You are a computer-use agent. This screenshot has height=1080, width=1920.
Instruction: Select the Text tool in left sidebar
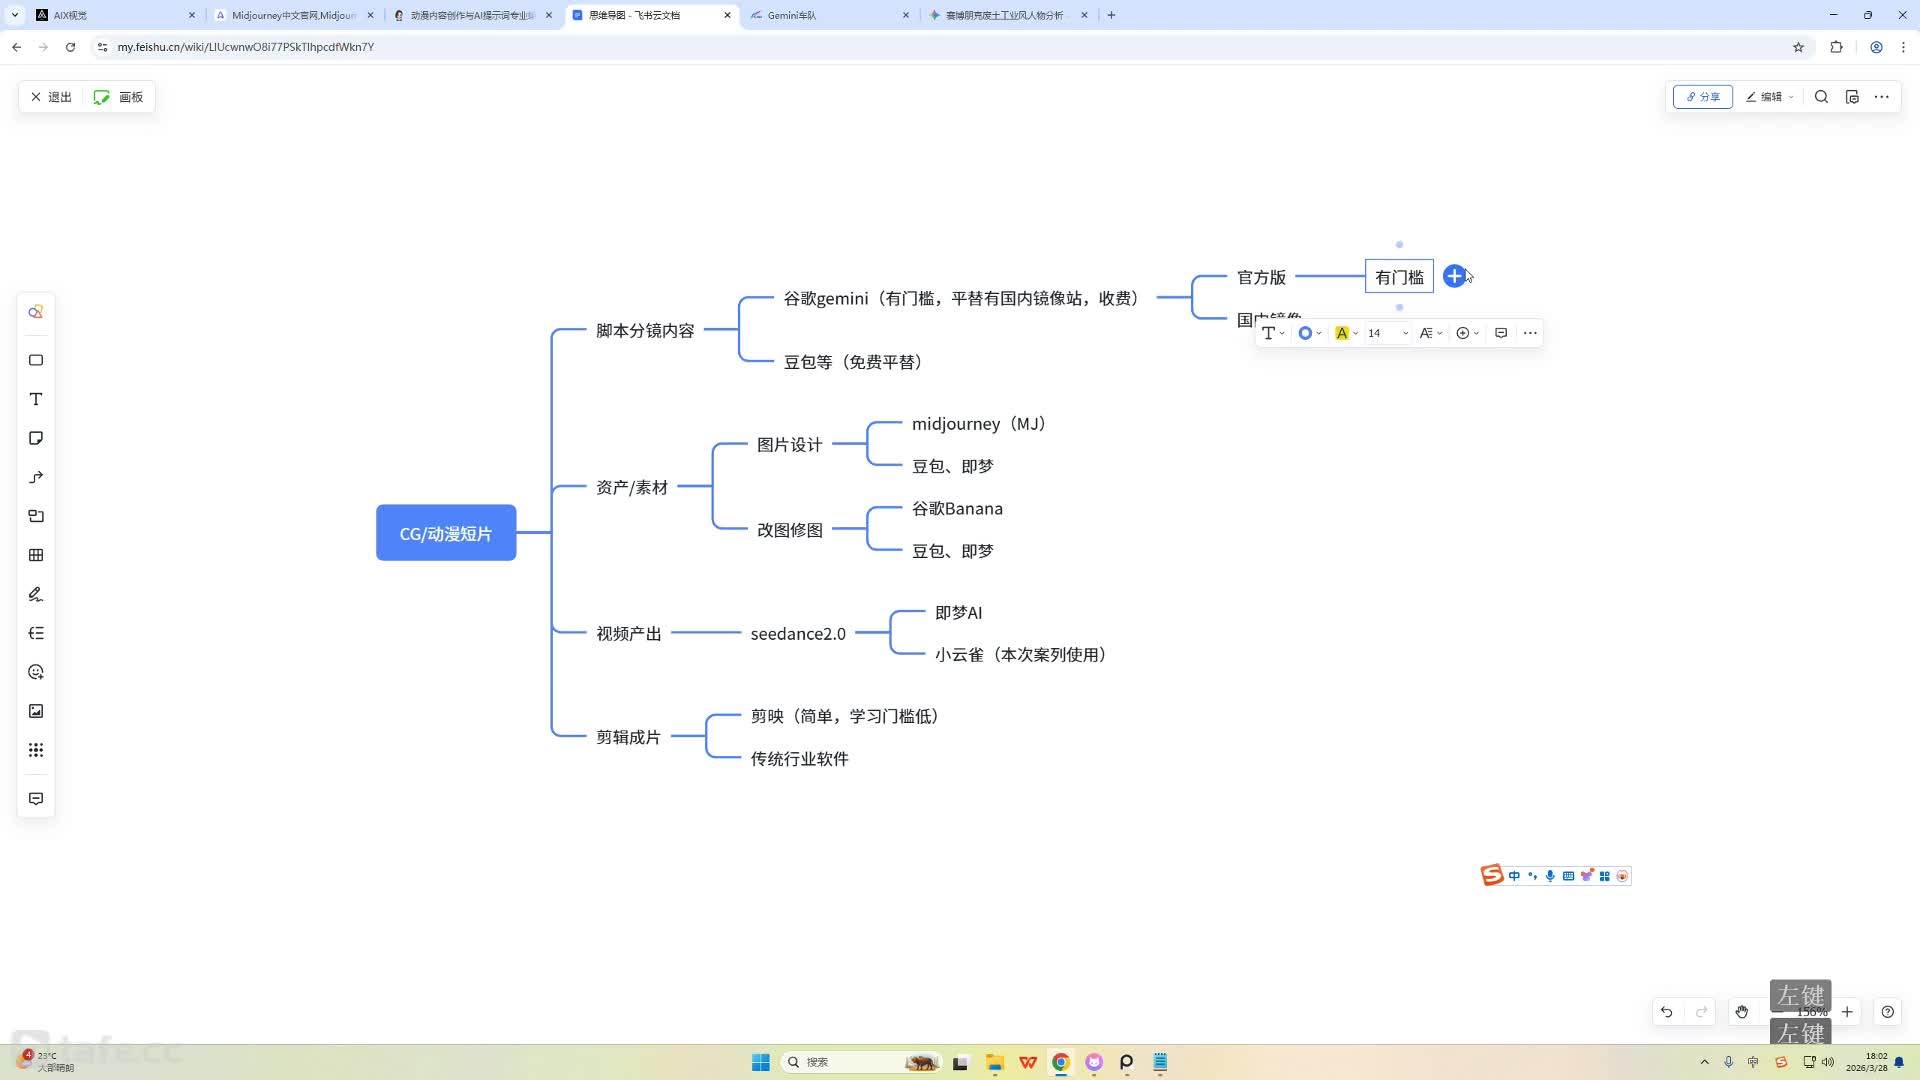(36, 399)
